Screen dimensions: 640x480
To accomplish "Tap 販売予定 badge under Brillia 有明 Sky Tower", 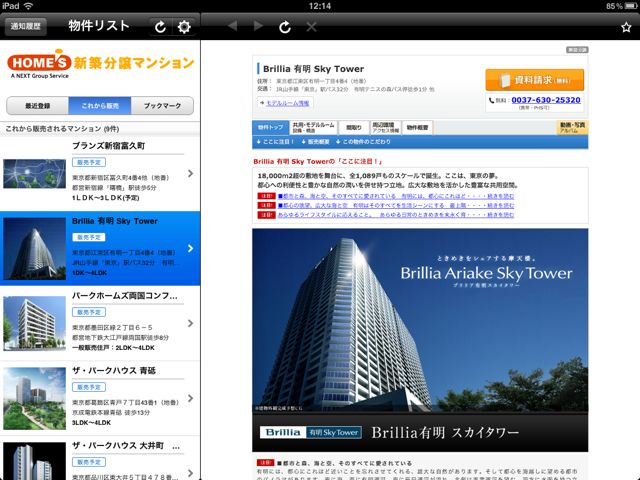I will tap(89, 237).
